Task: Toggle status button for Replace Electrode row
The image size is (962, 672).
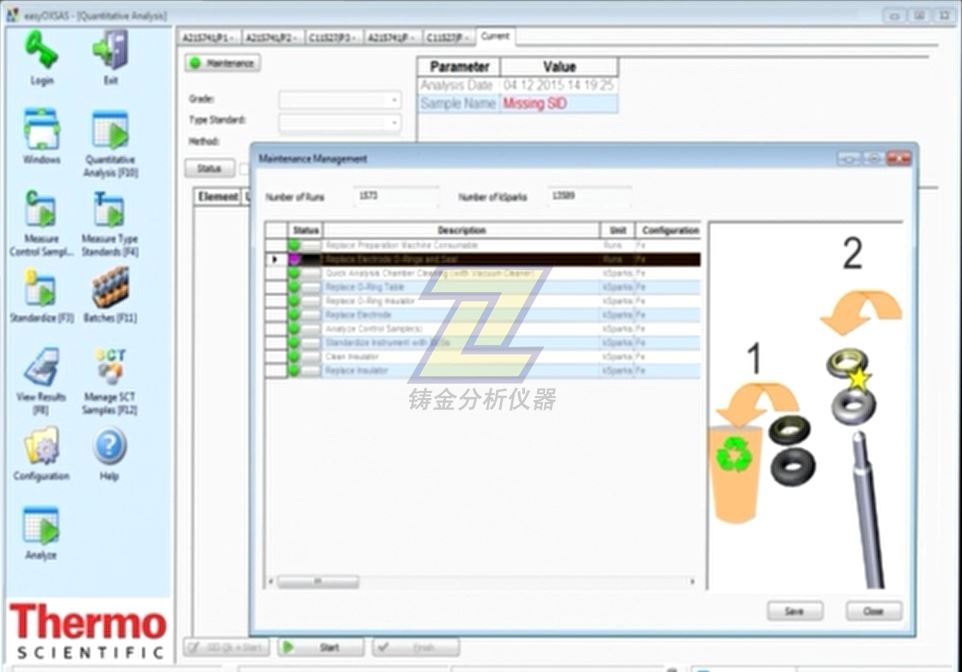Action: click(x=305, y=315)
